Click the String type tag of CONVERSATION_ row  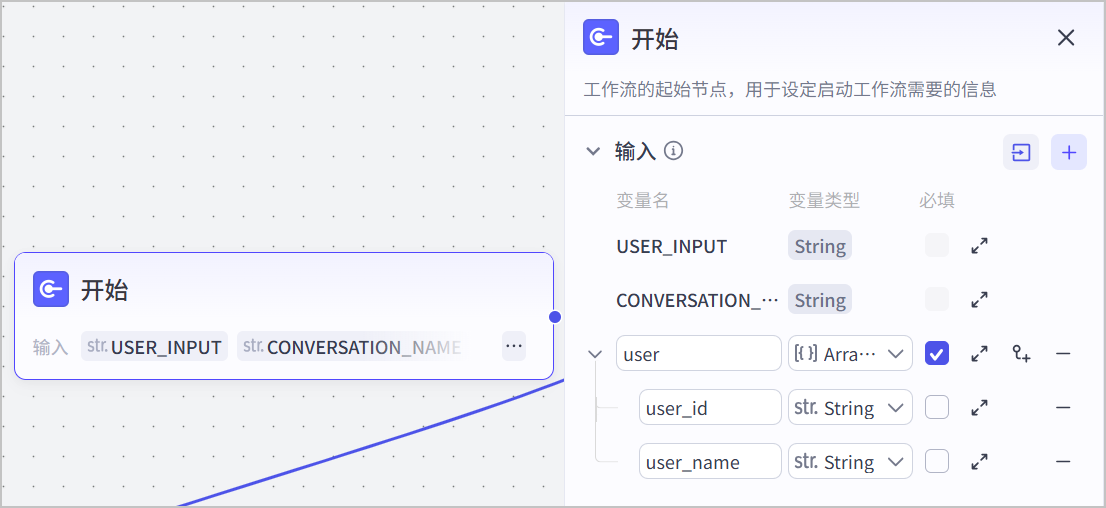pyautogui.click(x=820, y=300)
